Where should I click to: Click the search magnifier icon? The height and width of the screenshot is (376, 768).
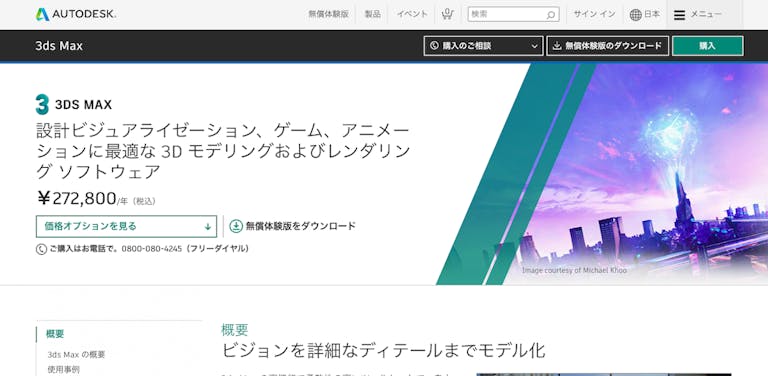click(551, 15)
